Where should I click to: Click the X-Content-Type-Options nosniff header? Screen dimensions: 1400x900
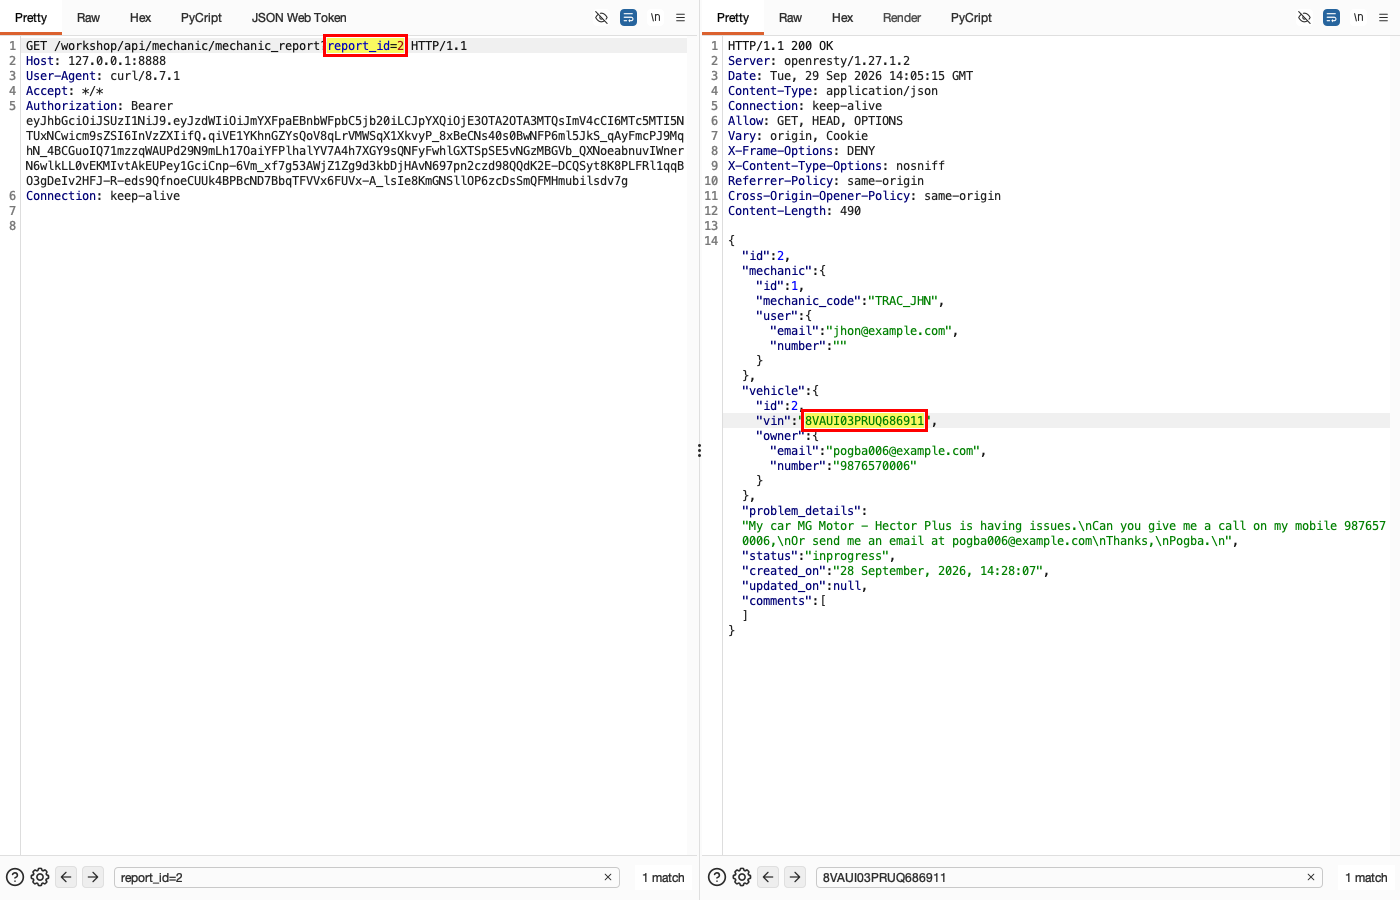pos(836,166)
